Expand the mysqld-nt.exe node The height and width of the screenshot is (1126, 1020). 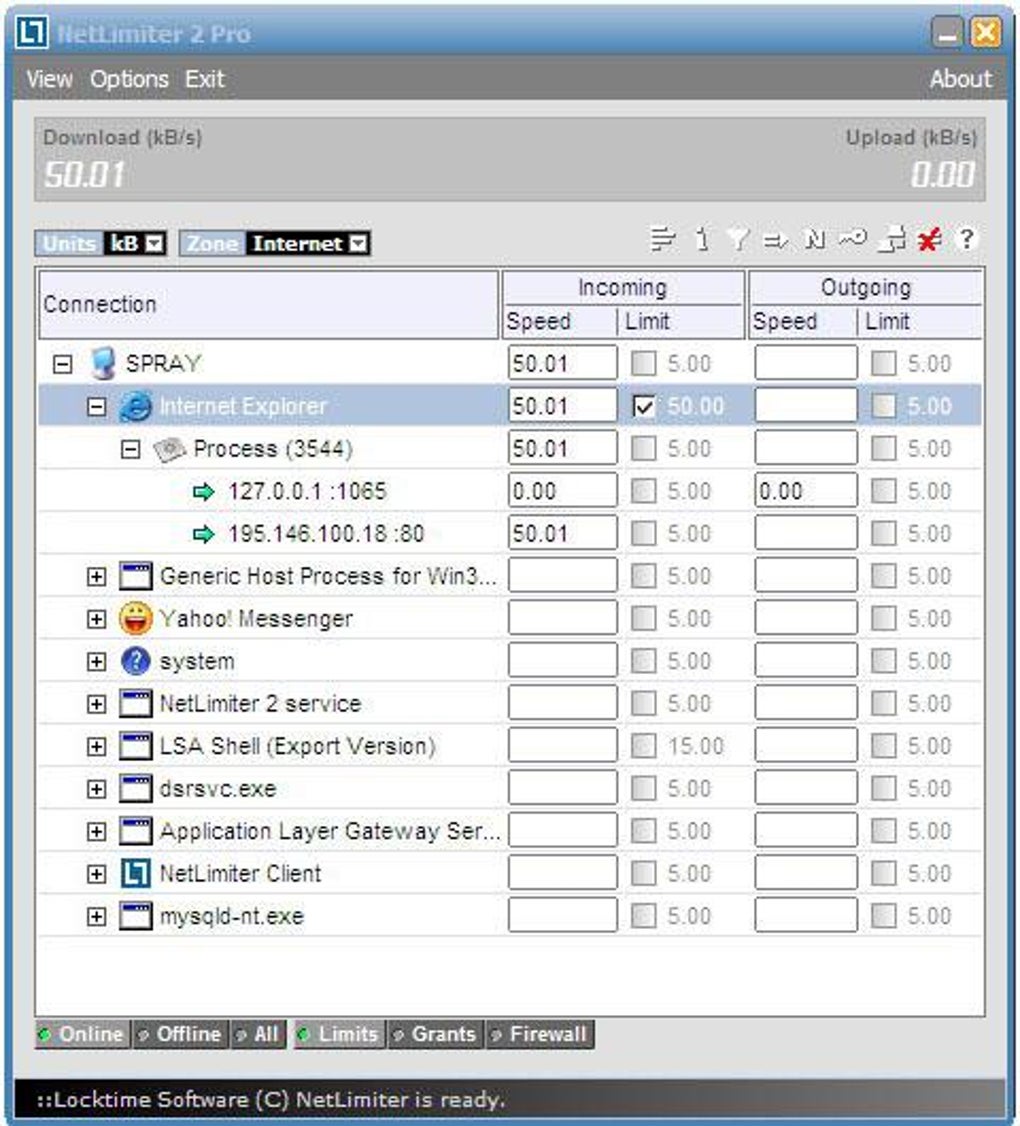(x=96, y=917)
